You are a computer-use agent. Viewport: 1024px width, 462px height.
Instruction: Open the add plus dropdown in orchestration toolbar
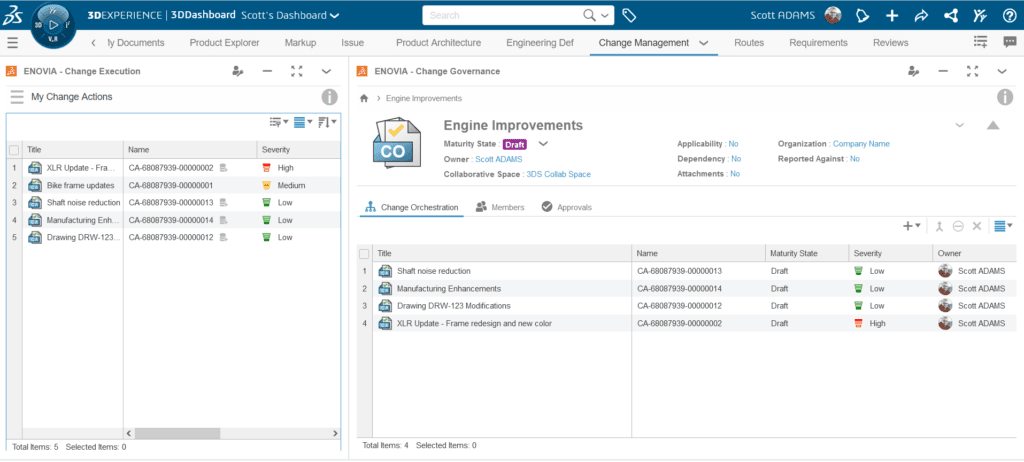(912, 226)
